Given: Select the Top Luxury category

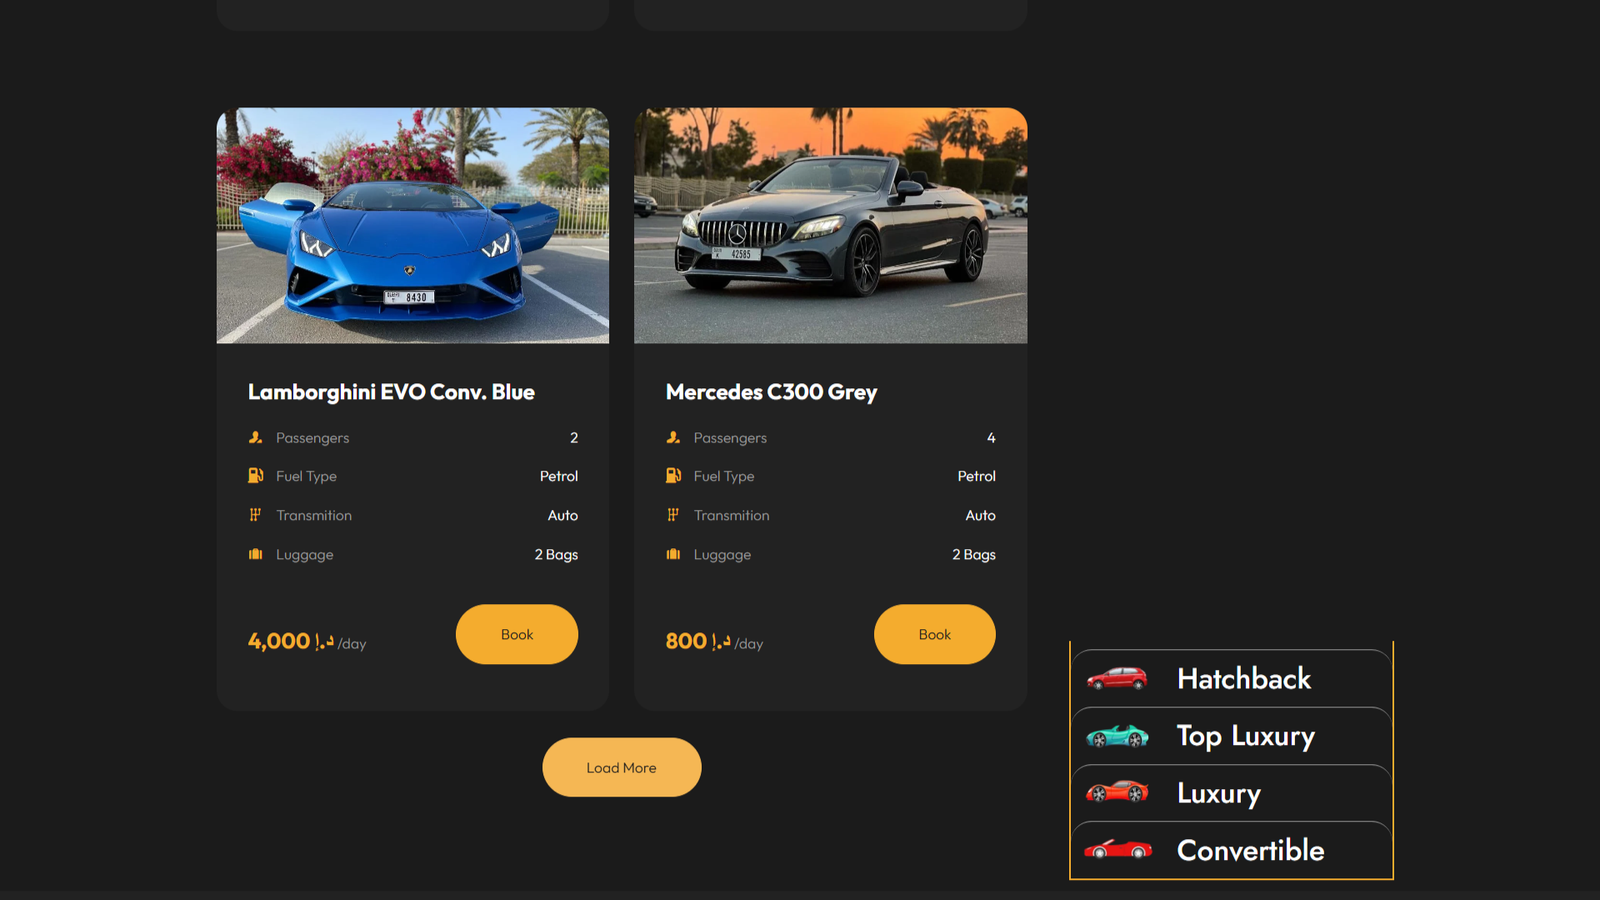Looking at the screenshot, I should click(x=1231, y=736).
